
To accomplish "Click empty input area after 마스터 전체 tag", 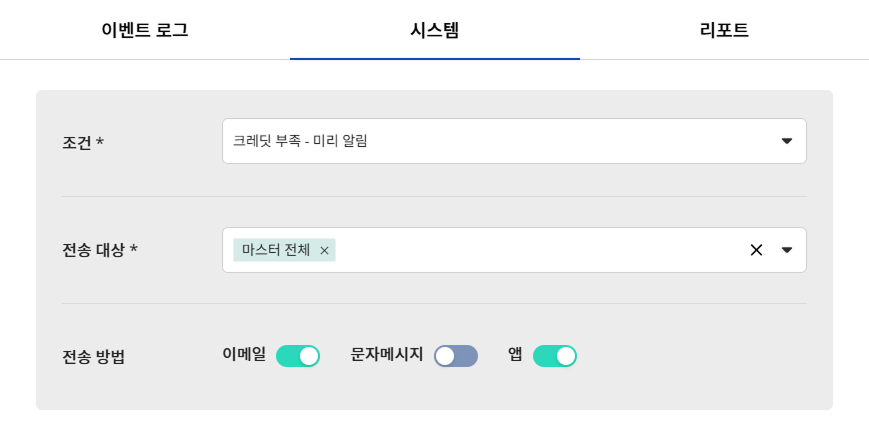I will (540, 250).
